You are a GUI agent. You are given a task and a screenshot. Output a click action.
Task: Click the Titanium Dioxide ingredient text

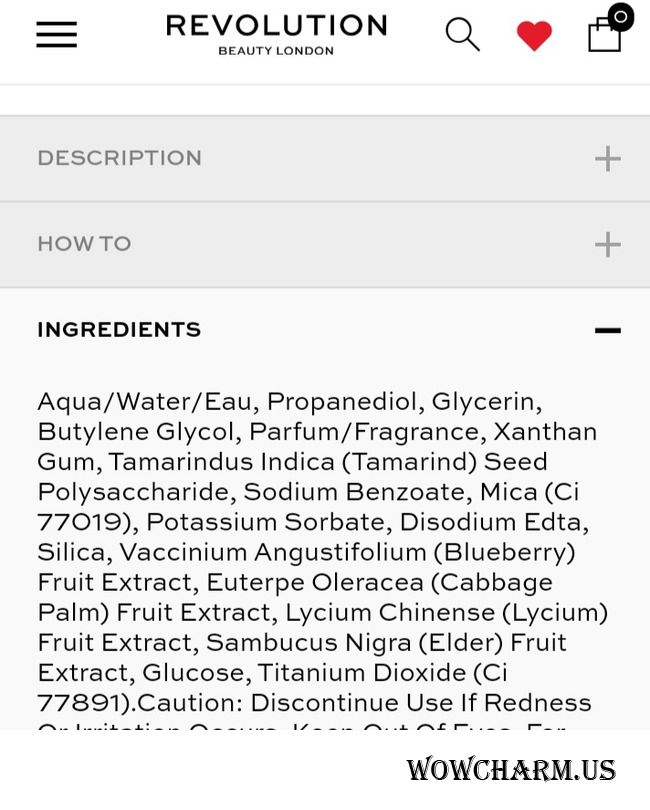(362, 673)
